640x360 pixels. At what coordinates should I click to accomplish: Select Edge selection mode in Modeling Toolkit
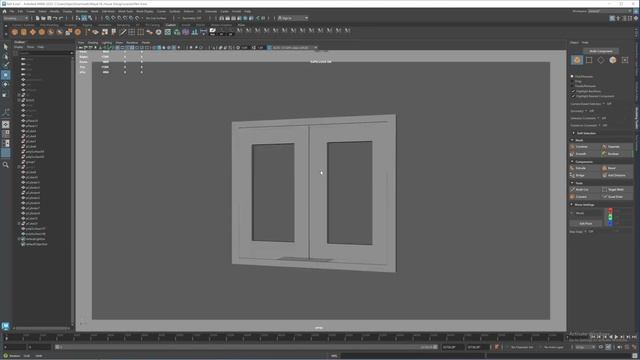point(601,60)
